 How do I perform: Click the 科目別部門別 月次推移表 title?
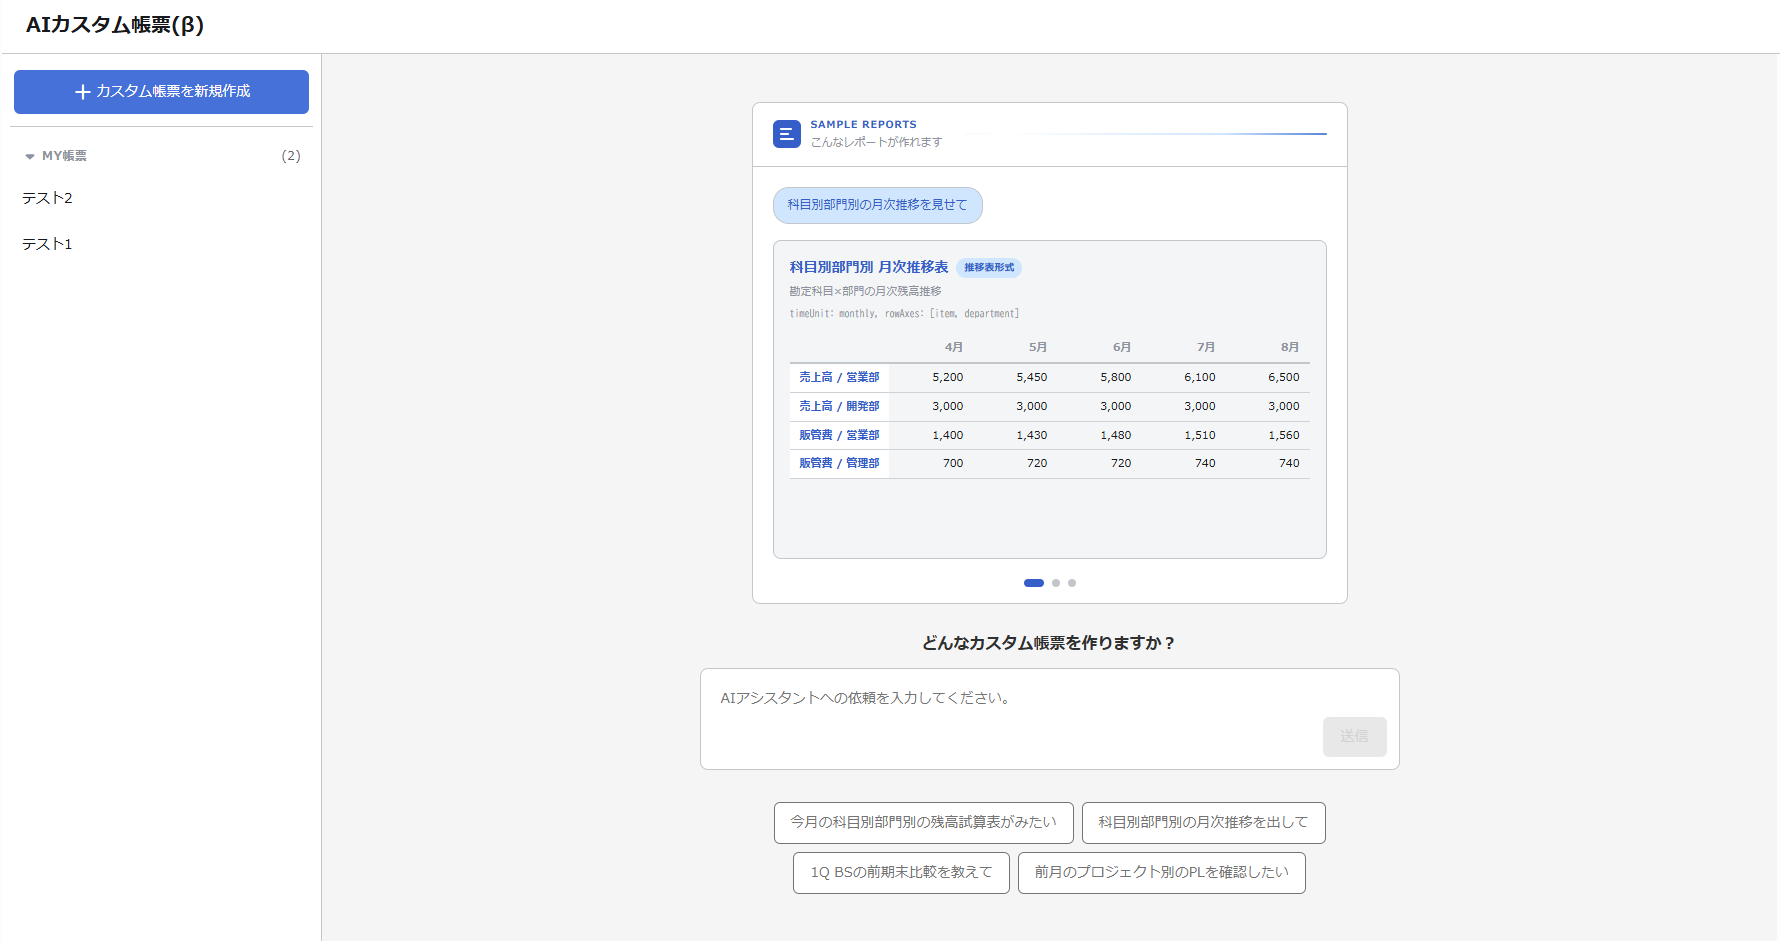click(868, 268)
